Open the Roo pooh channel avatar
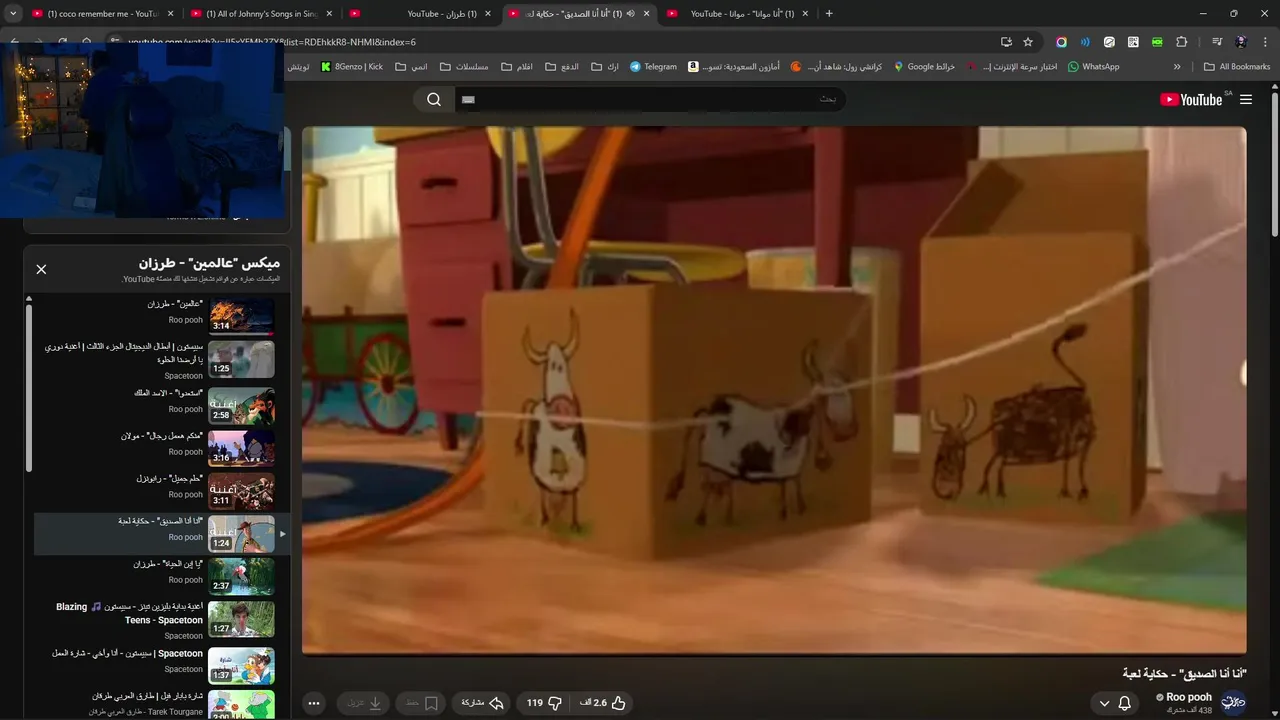Image resolution: width=1280 pixels, height=720 pixels. click(1234, 703)
